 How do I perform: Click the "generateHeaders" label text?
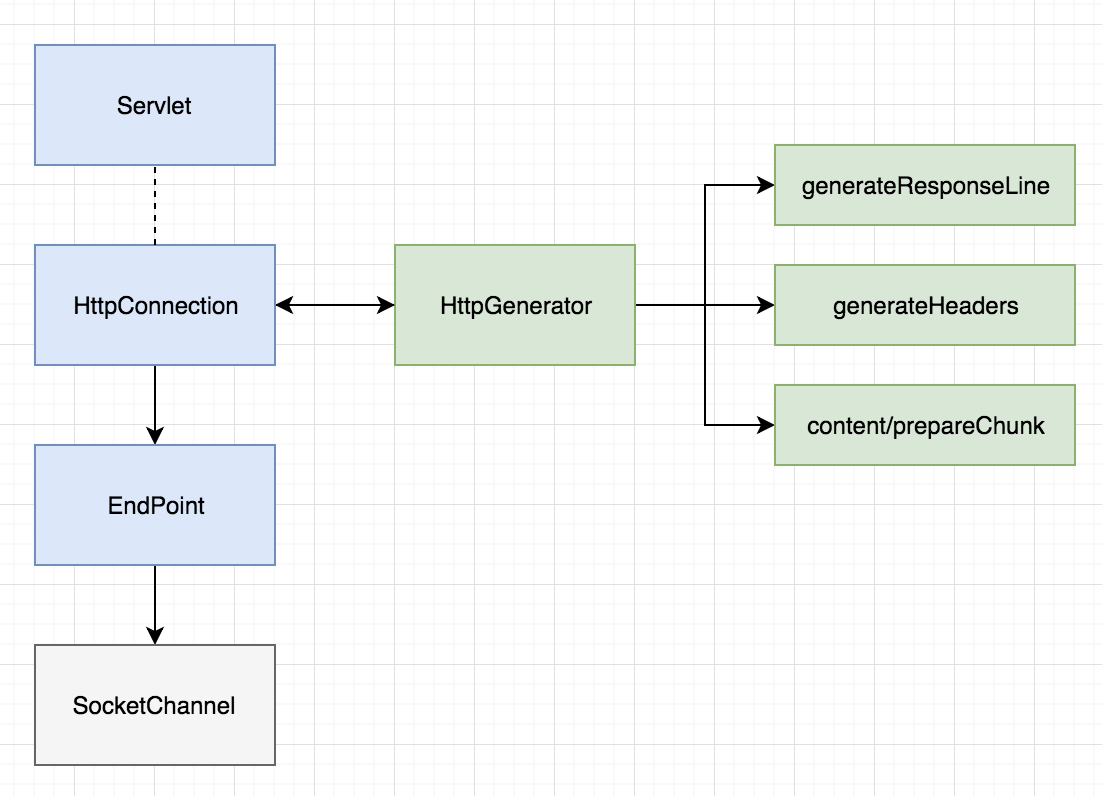(926, 306)
